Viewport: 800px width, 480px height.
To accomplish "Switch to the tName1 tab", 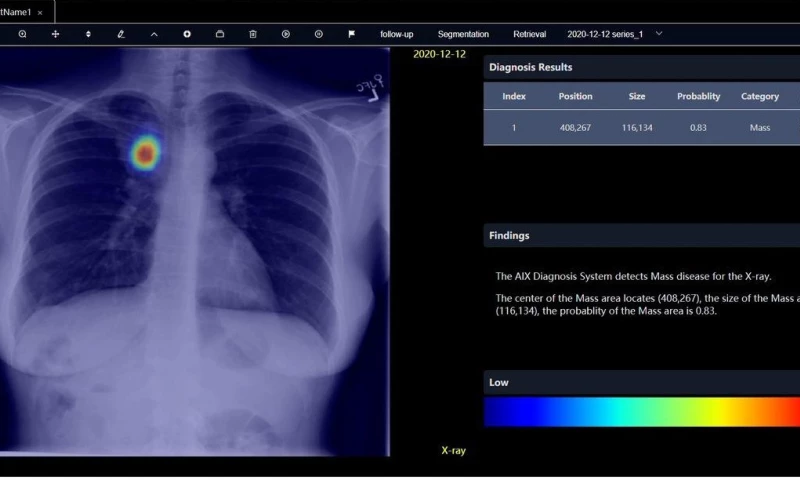I will (x=15, y=12).
